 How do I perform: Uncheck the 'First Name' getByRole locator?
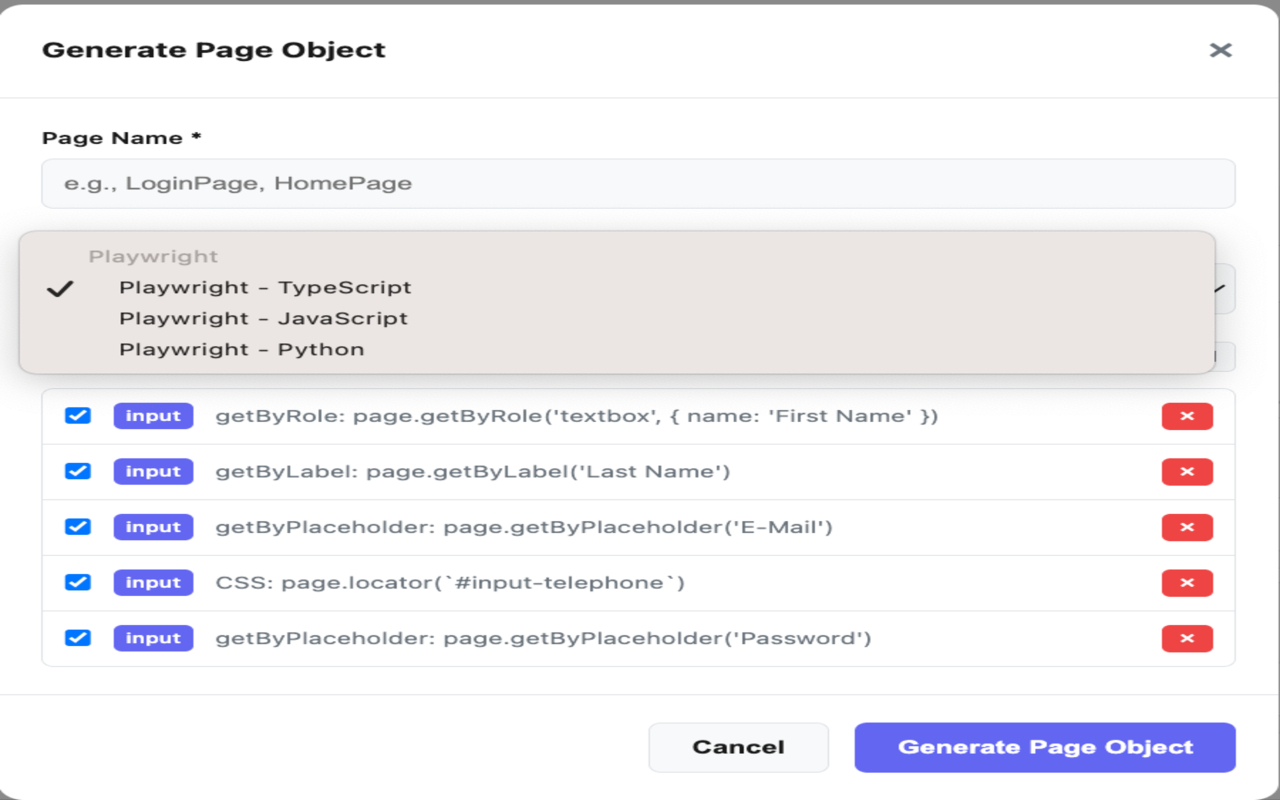pos(77,415)
